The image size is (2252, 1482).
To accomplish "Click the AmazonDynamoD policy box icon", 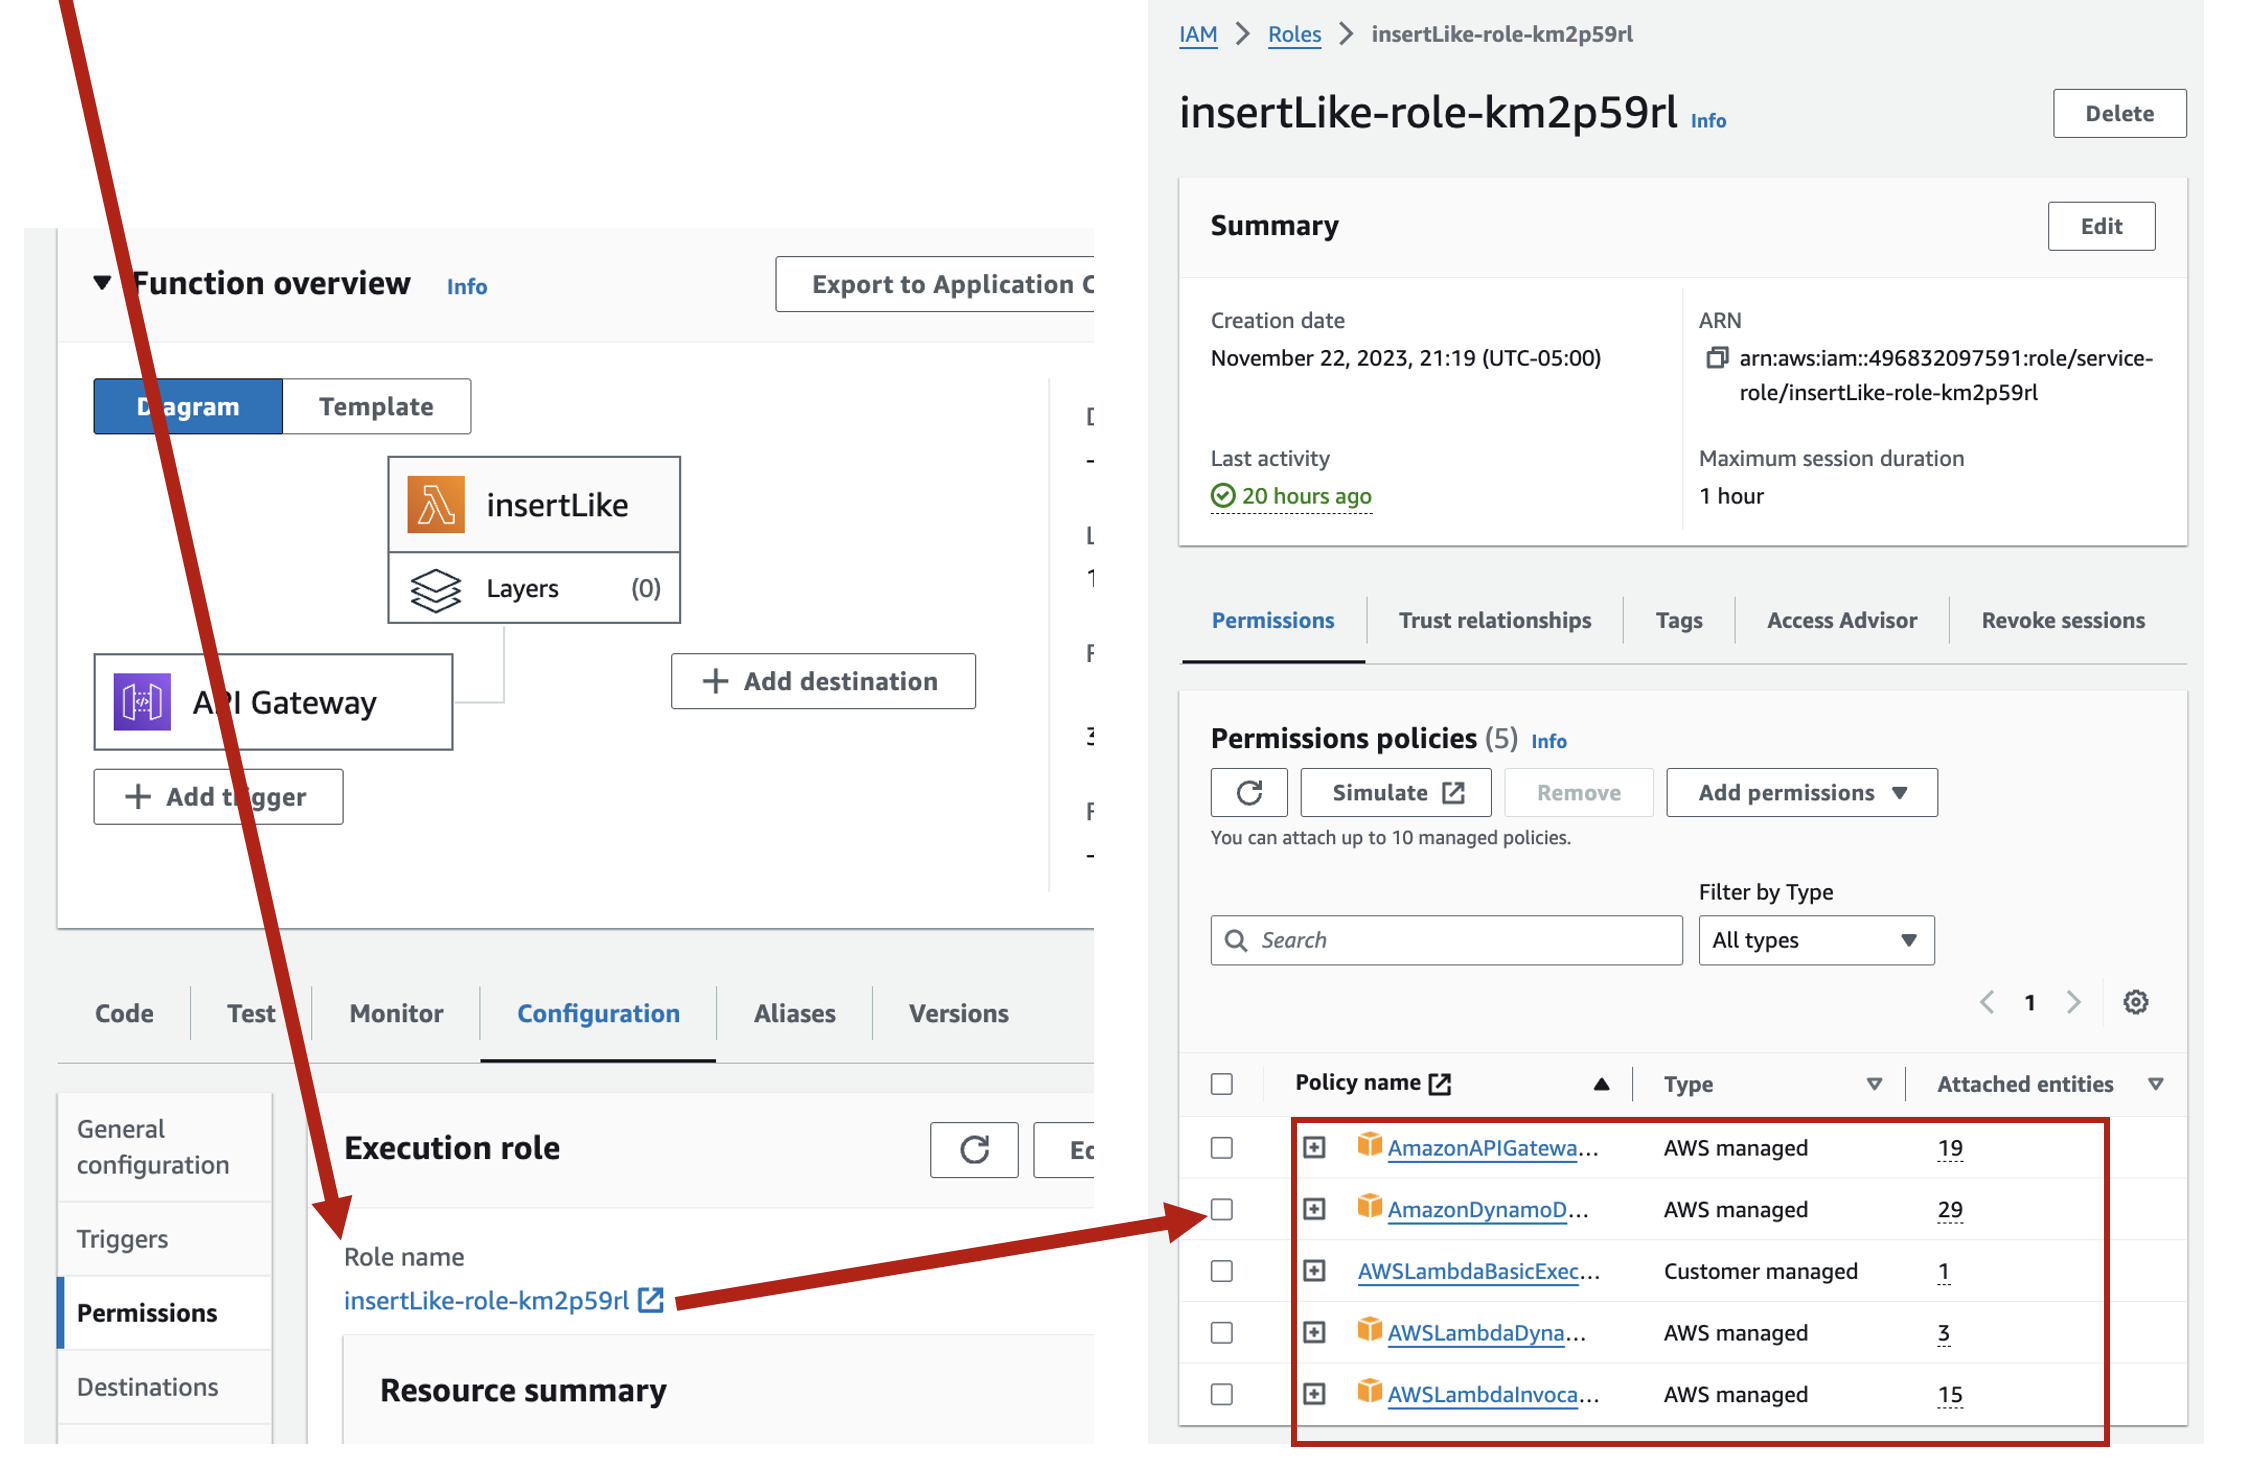I will coord(1370,1207).
